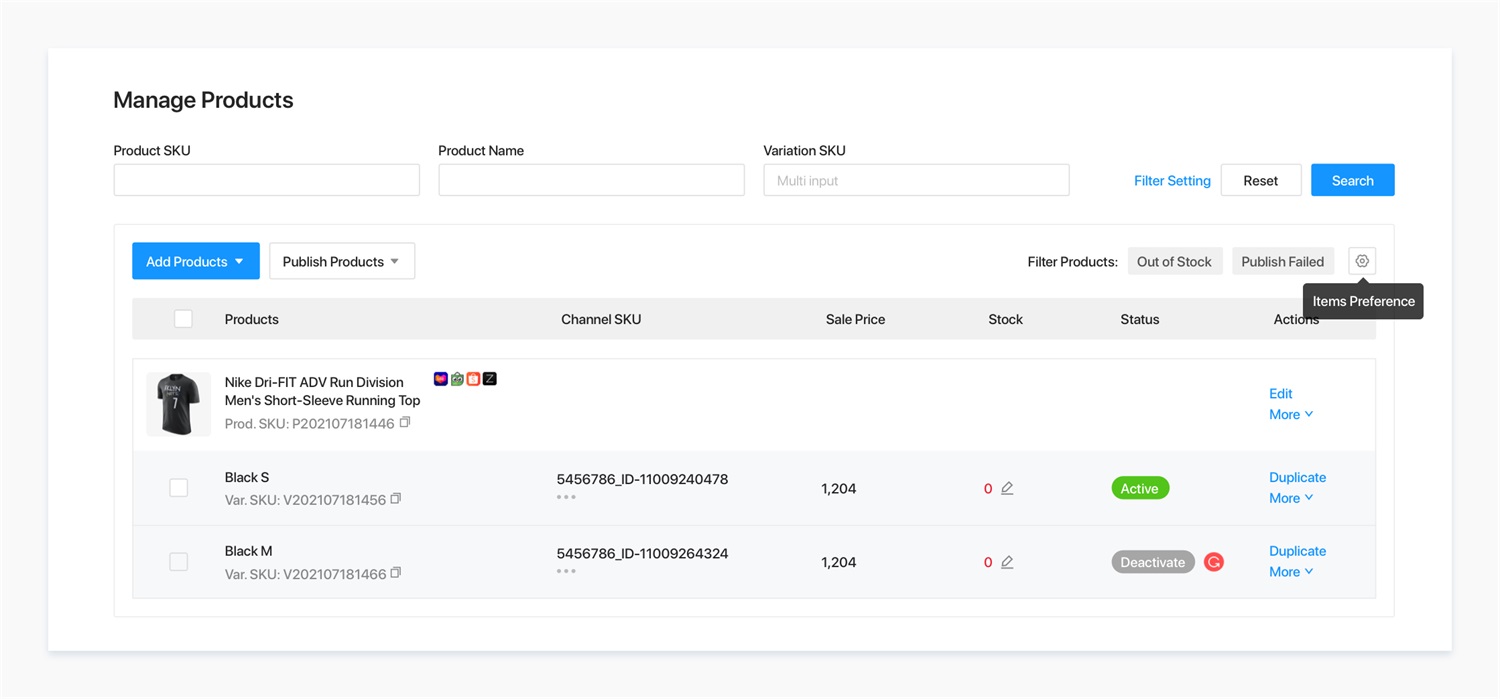Filter products by Out of Stock
This screenshot has width=1500, height=699.
pos(1174,261)
